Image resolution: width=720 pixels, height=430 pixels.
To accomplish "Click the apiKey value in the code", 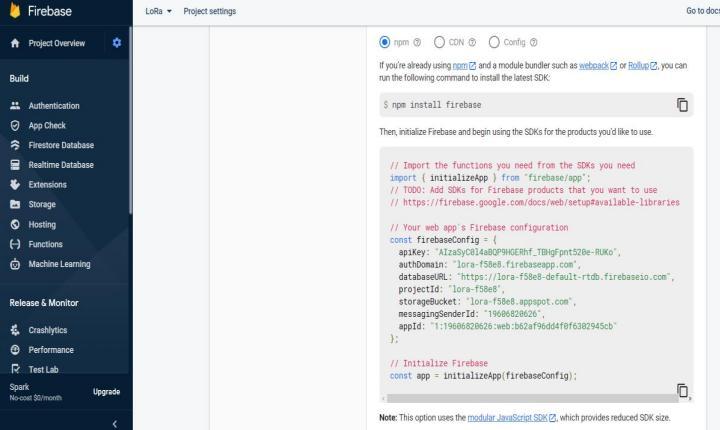I will click(x=527, y=252).
